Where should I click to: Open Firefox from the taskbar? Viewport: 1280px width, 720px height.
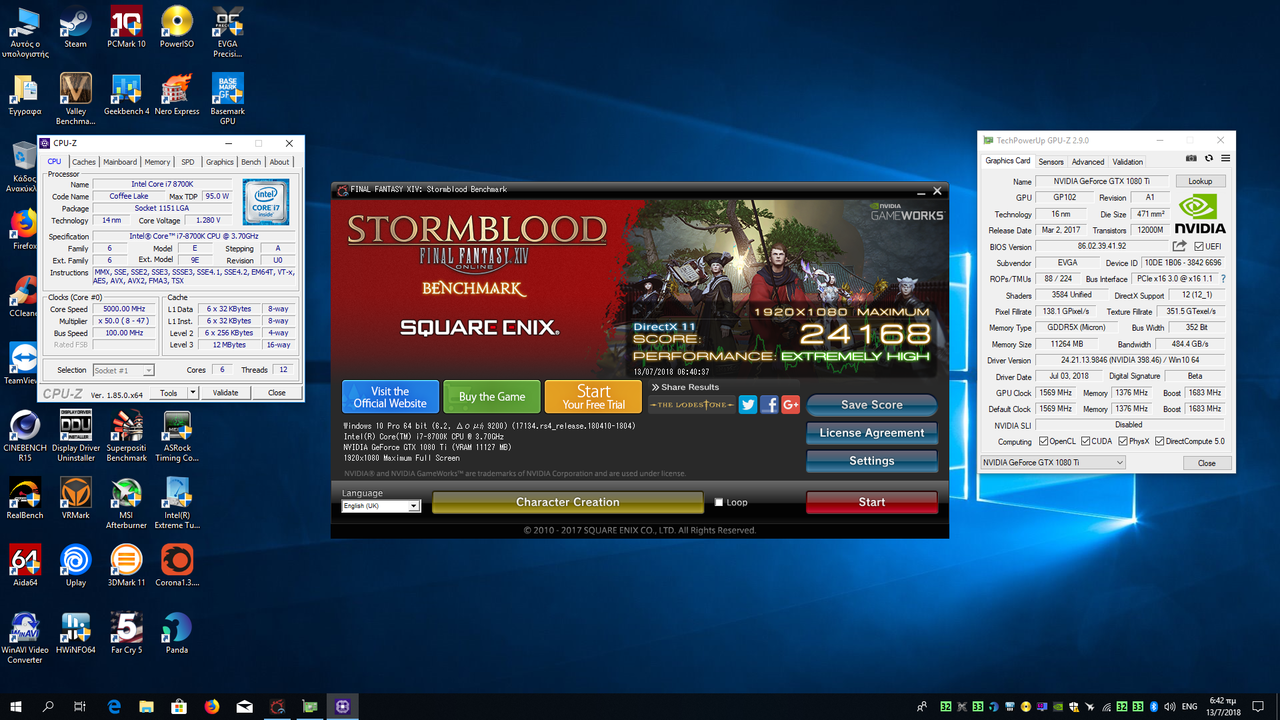coord(212,706)
